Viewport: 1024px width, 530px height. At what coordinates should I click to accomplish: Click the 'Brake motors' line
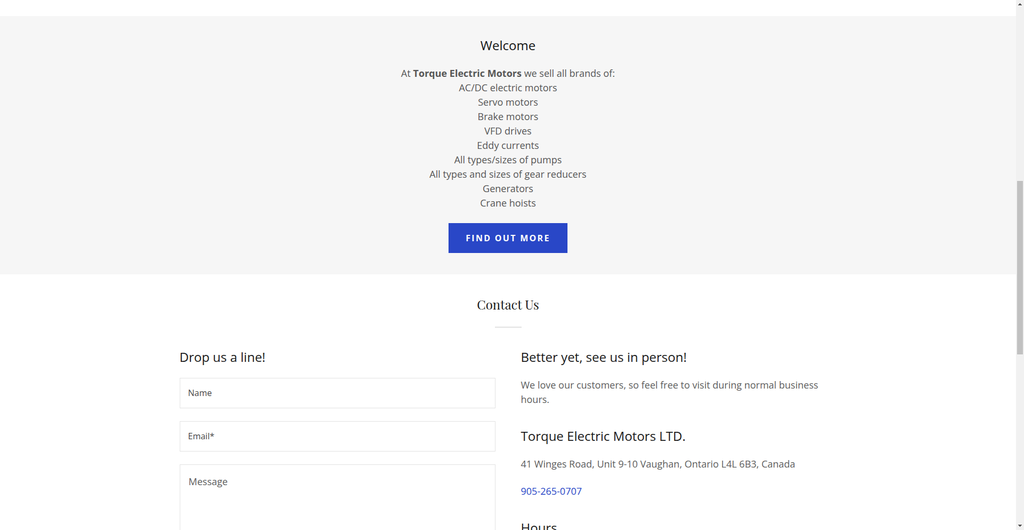coord(507,116)
